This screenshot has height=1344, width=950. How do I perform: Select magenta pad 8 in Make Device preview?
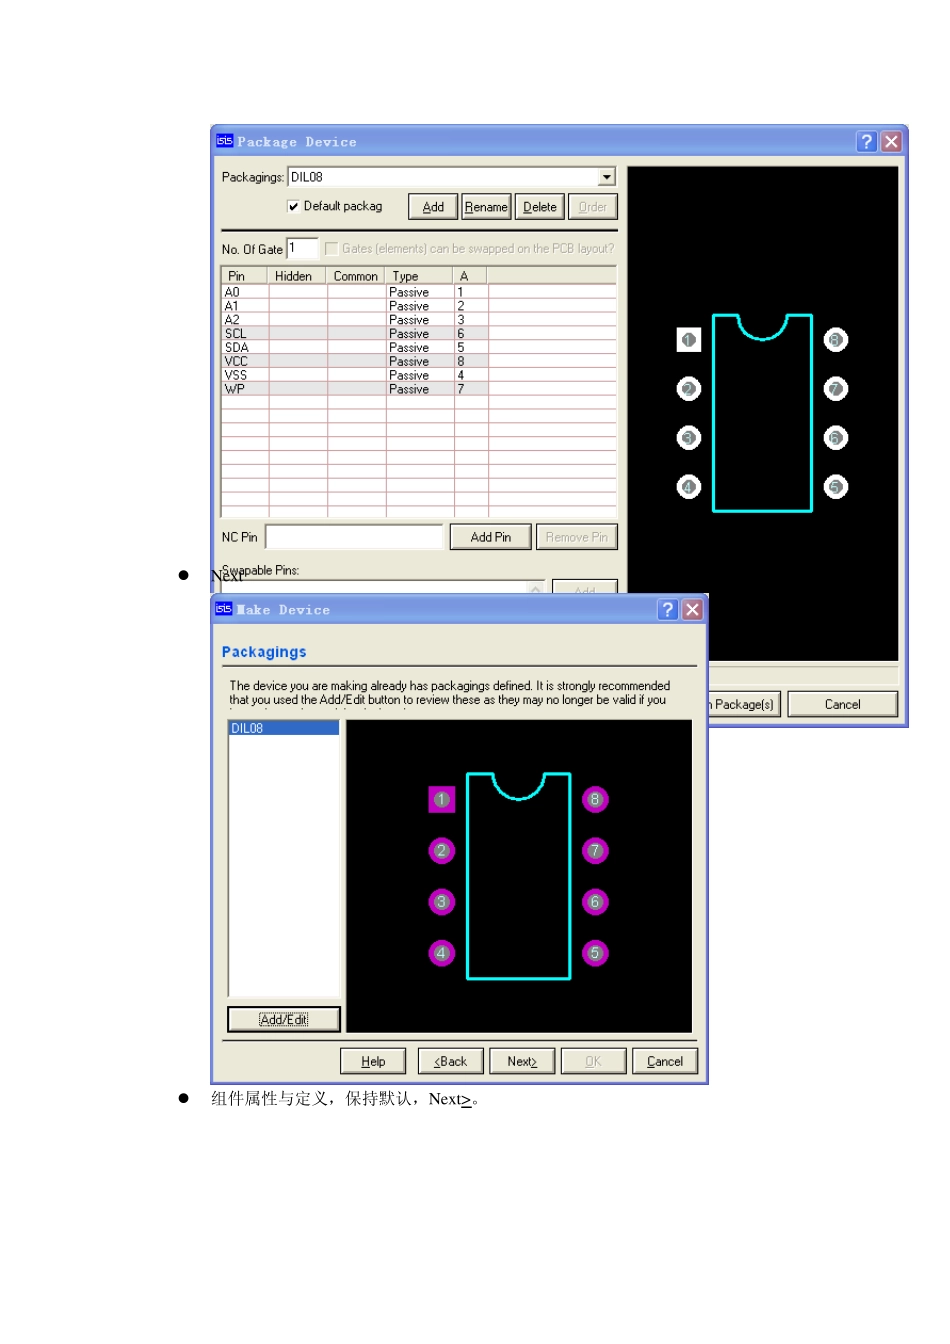pos(595,800)
